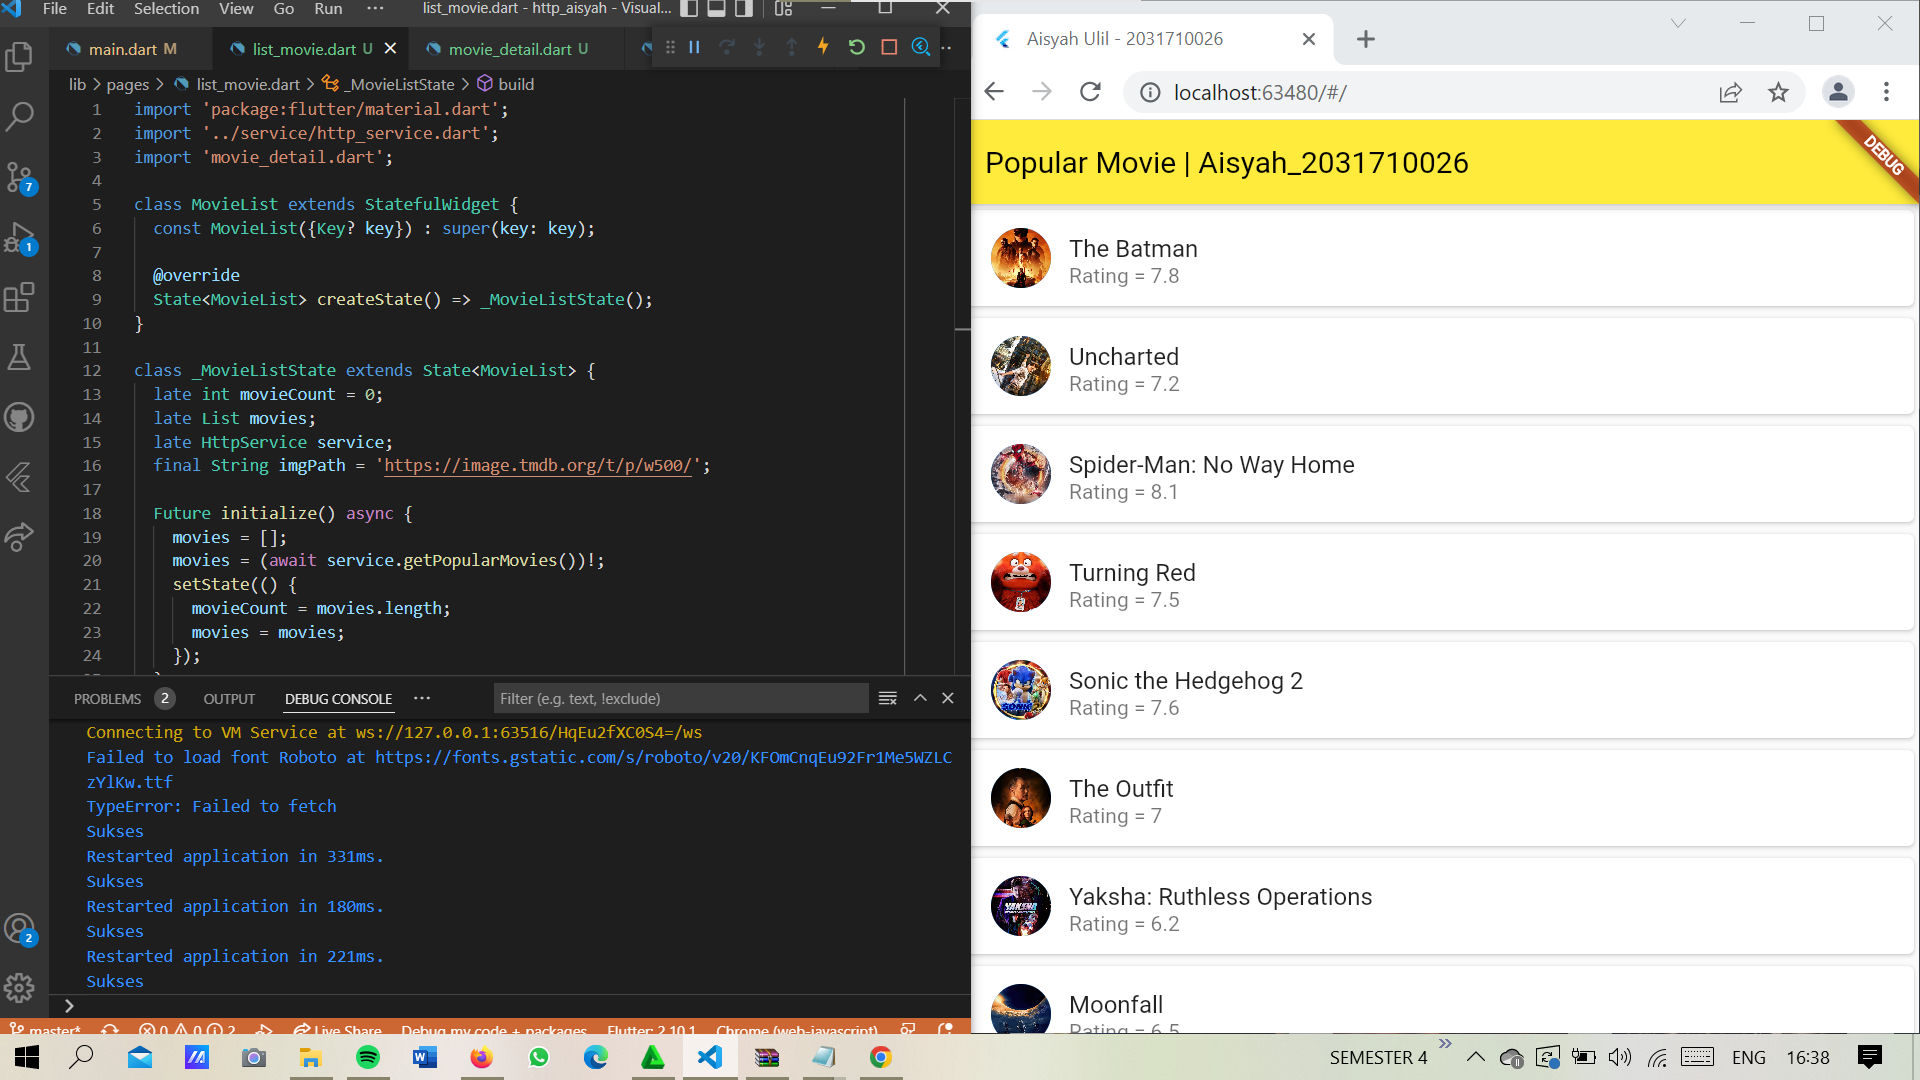Hot reload the Flutter app with lightning icon
The image size is (1920, 1080).
[824, 47]
